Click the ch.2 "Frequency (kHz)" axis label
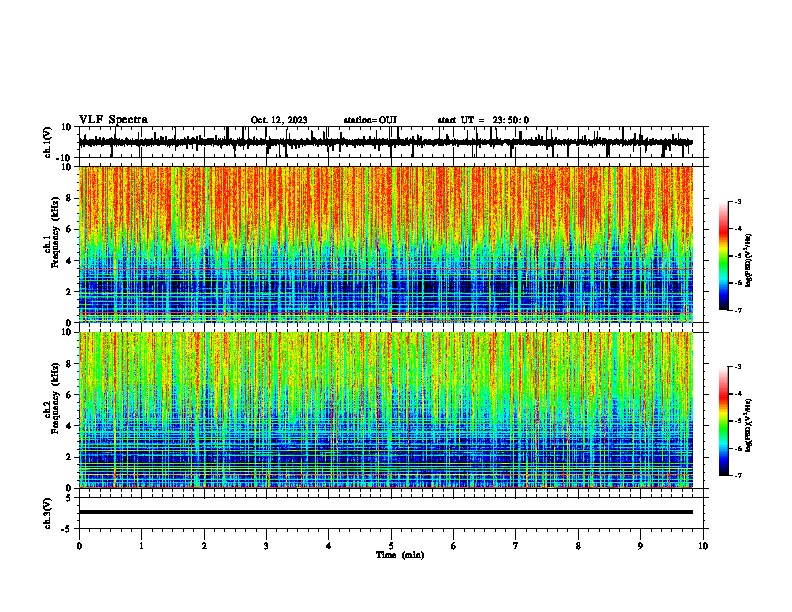The height and width of the screenshot is (612, 792). coord(55,398)
